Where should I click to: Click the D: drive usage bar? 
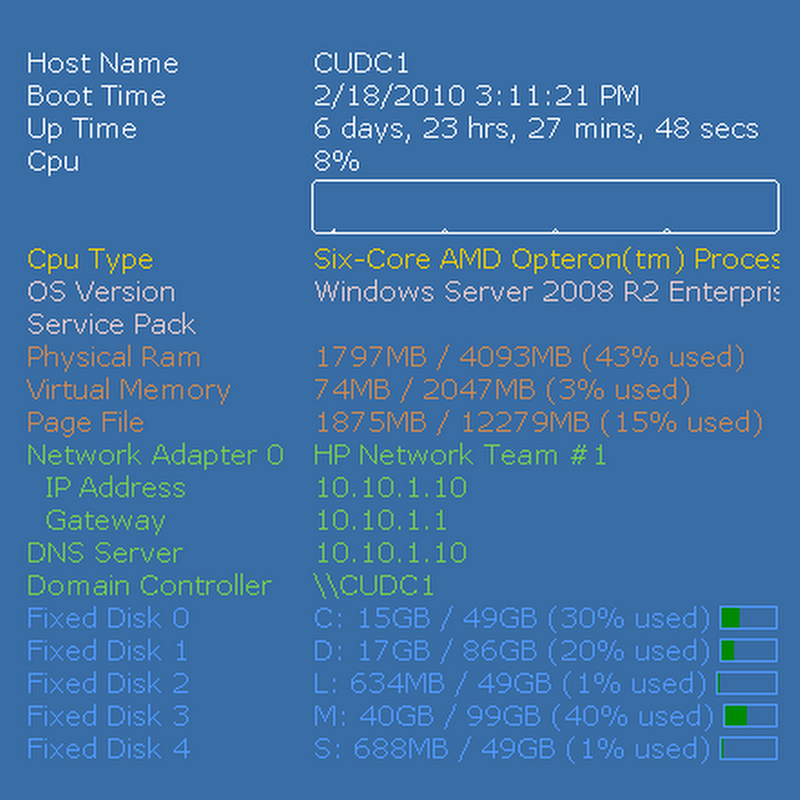[x=749, y=651]
